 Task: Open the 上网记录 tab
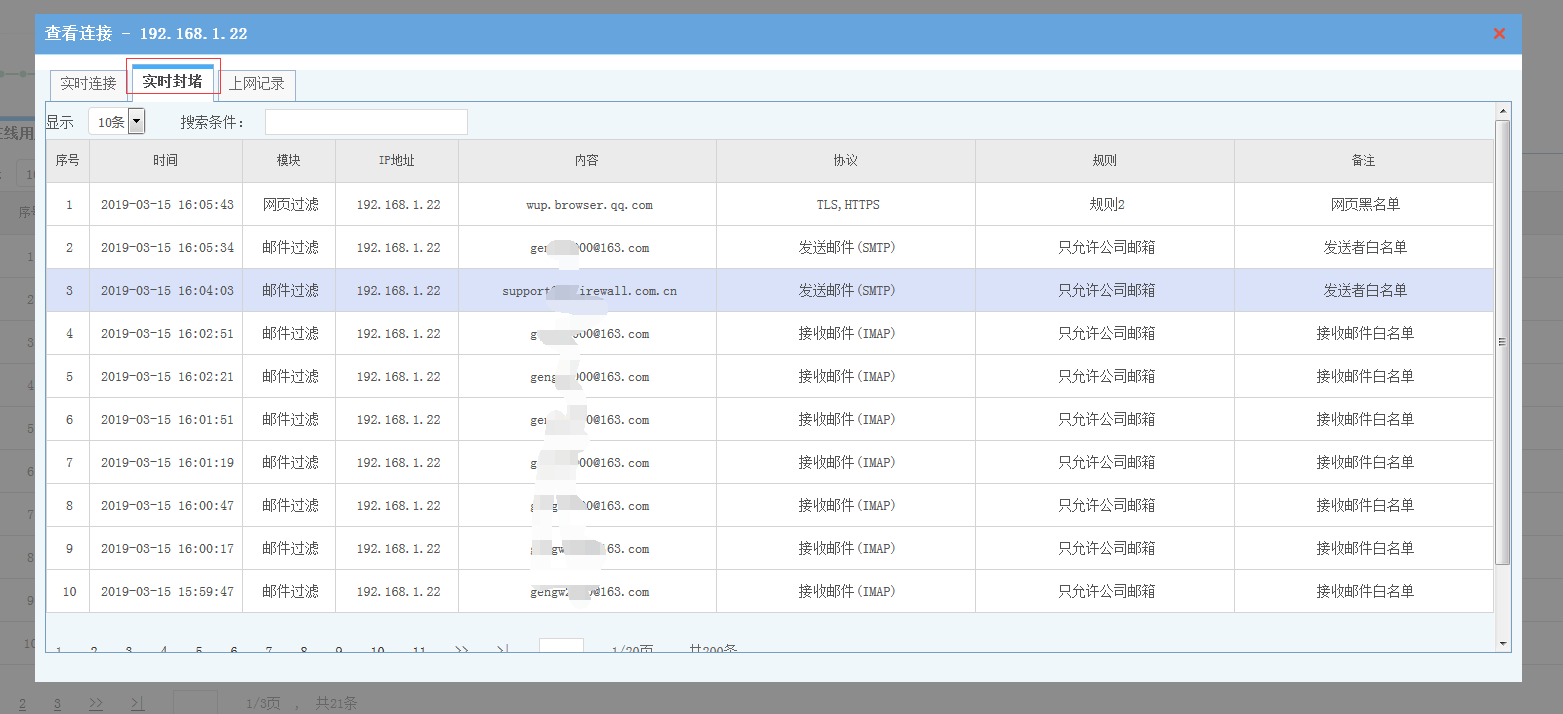pyautogui.click(x=257, y=84)
